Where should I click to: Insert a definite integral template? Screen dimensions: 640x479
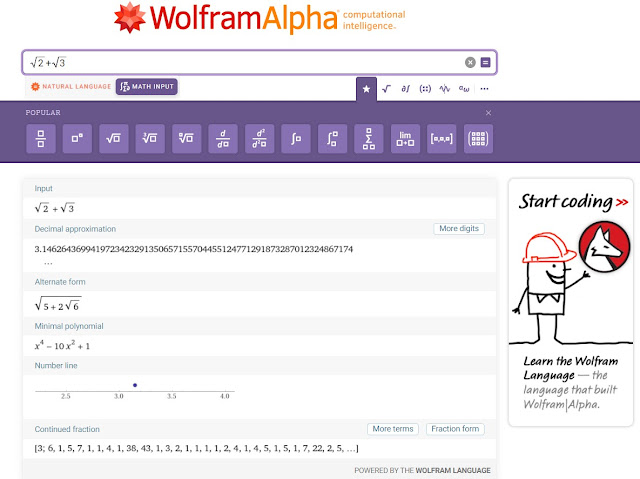[332, 139]
